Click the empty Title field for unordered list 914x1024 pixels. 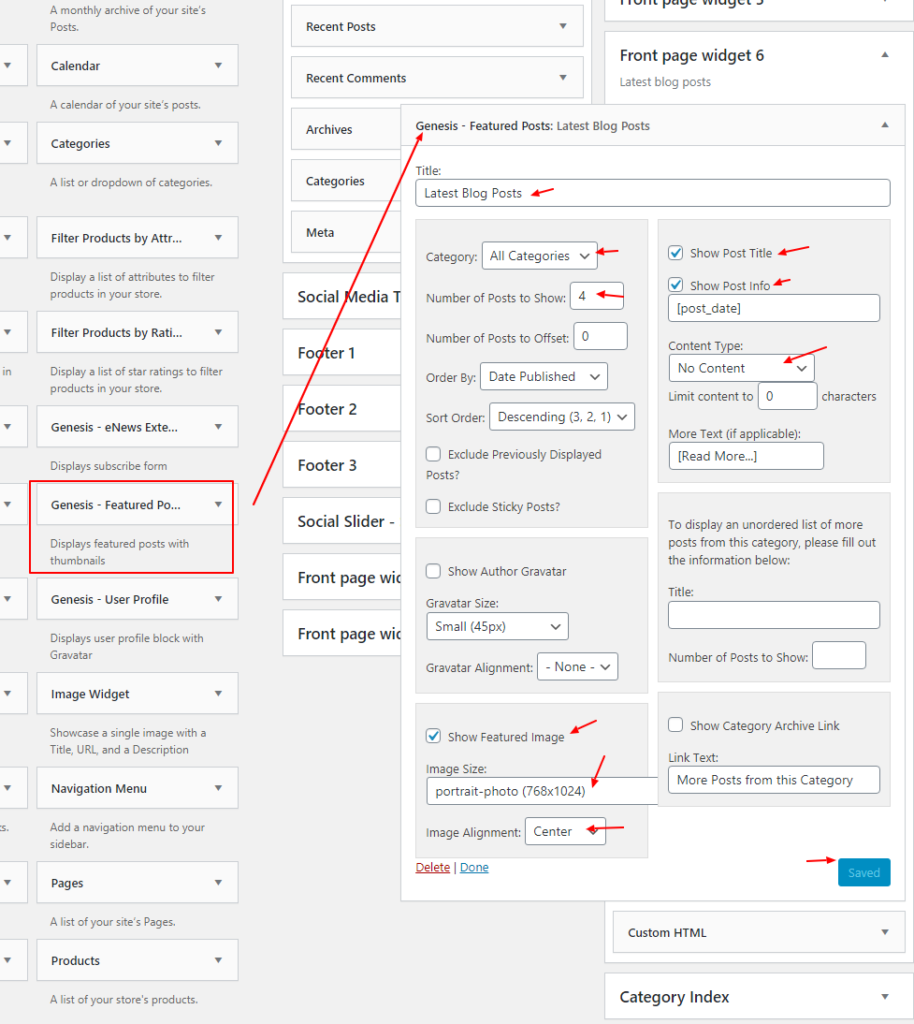coord(774,615)
